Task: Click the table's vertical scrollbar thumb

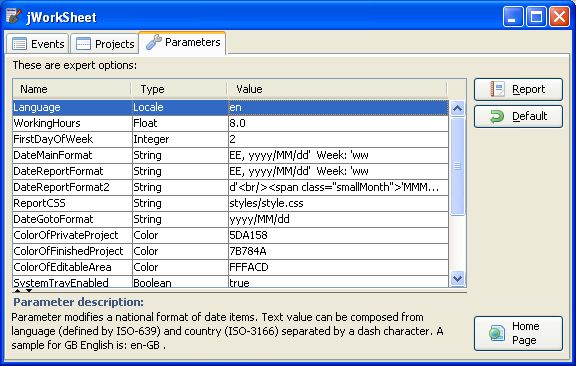Action: (x=457, y=166)
